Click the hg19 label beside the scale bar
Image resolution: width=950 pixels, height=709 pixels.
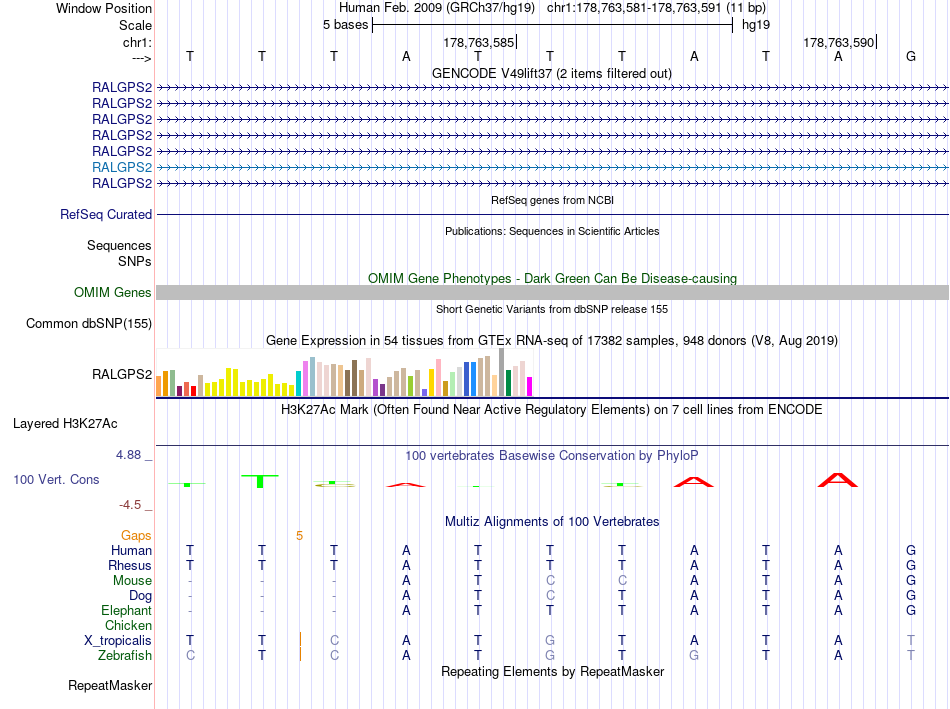coord(756,25)
